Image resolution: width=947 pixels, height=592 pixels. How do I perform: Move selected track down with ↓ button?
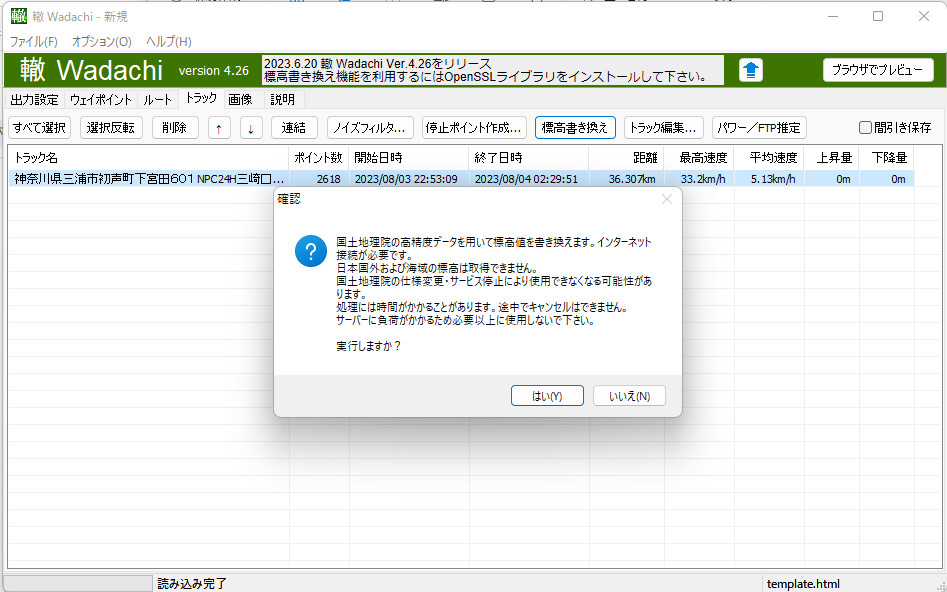251,127
